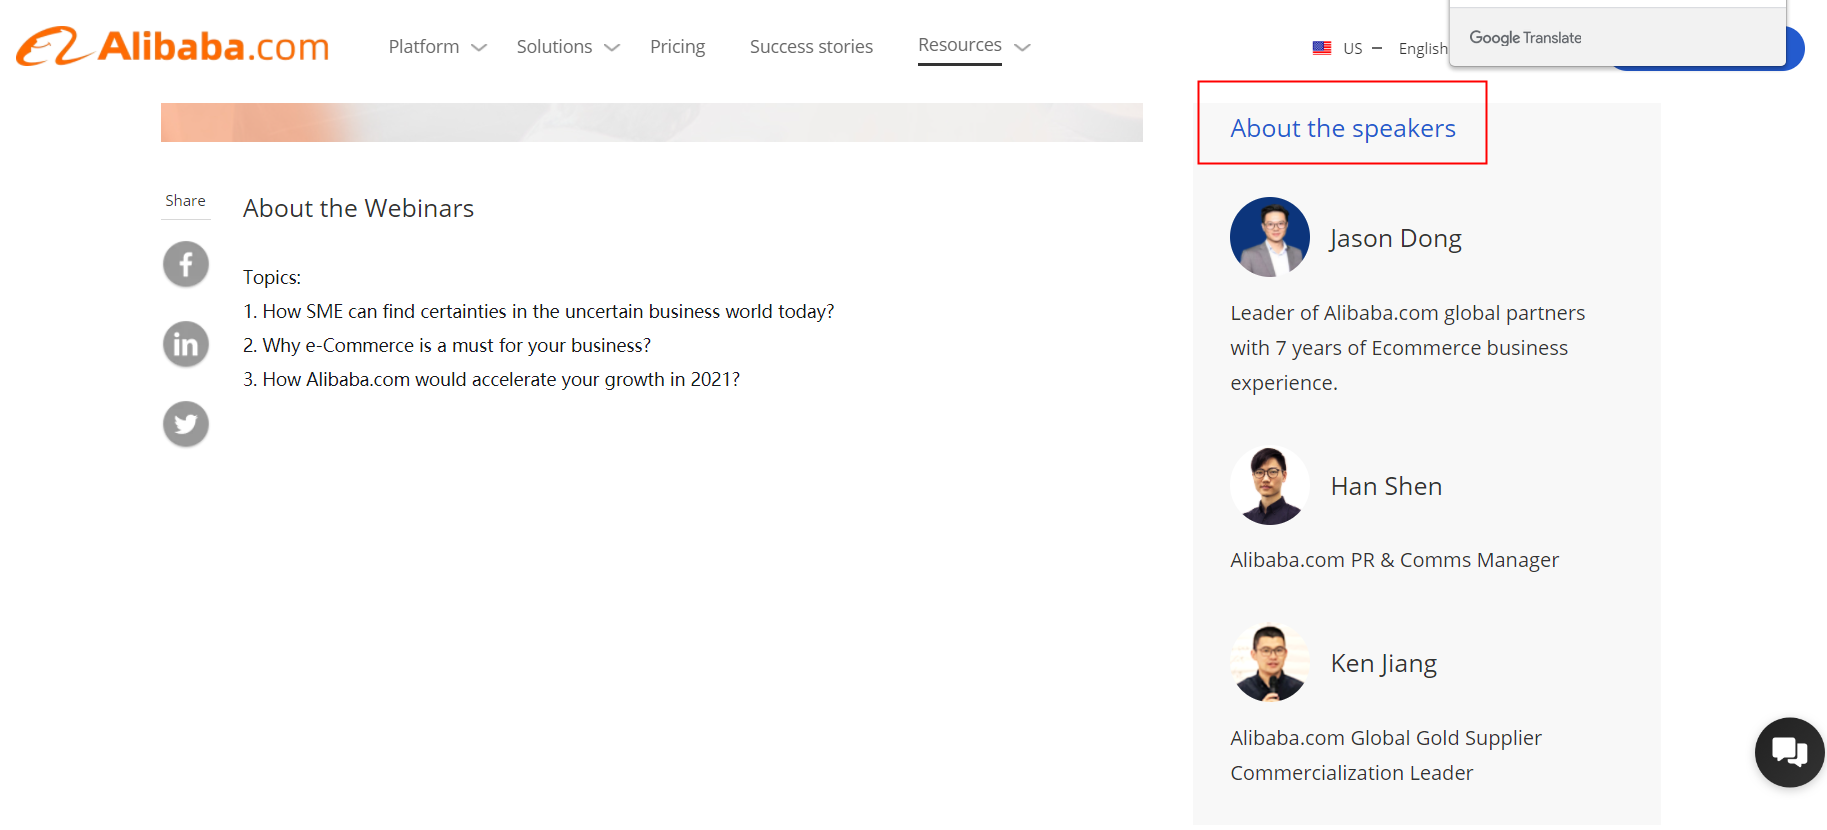This screenshot has height=830, width=1827.
Task: Click the webinar banner image strip
Action: click(652, 122)
